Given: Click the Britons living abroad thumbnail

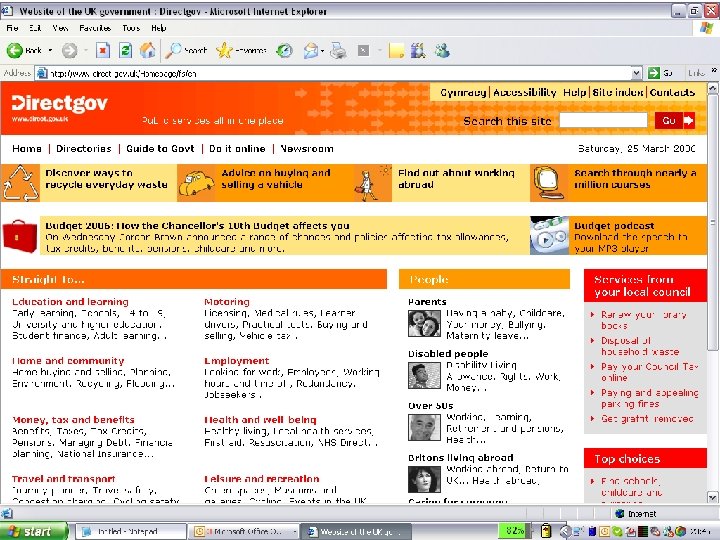Looking at the screenshot, I should [424, 479].
